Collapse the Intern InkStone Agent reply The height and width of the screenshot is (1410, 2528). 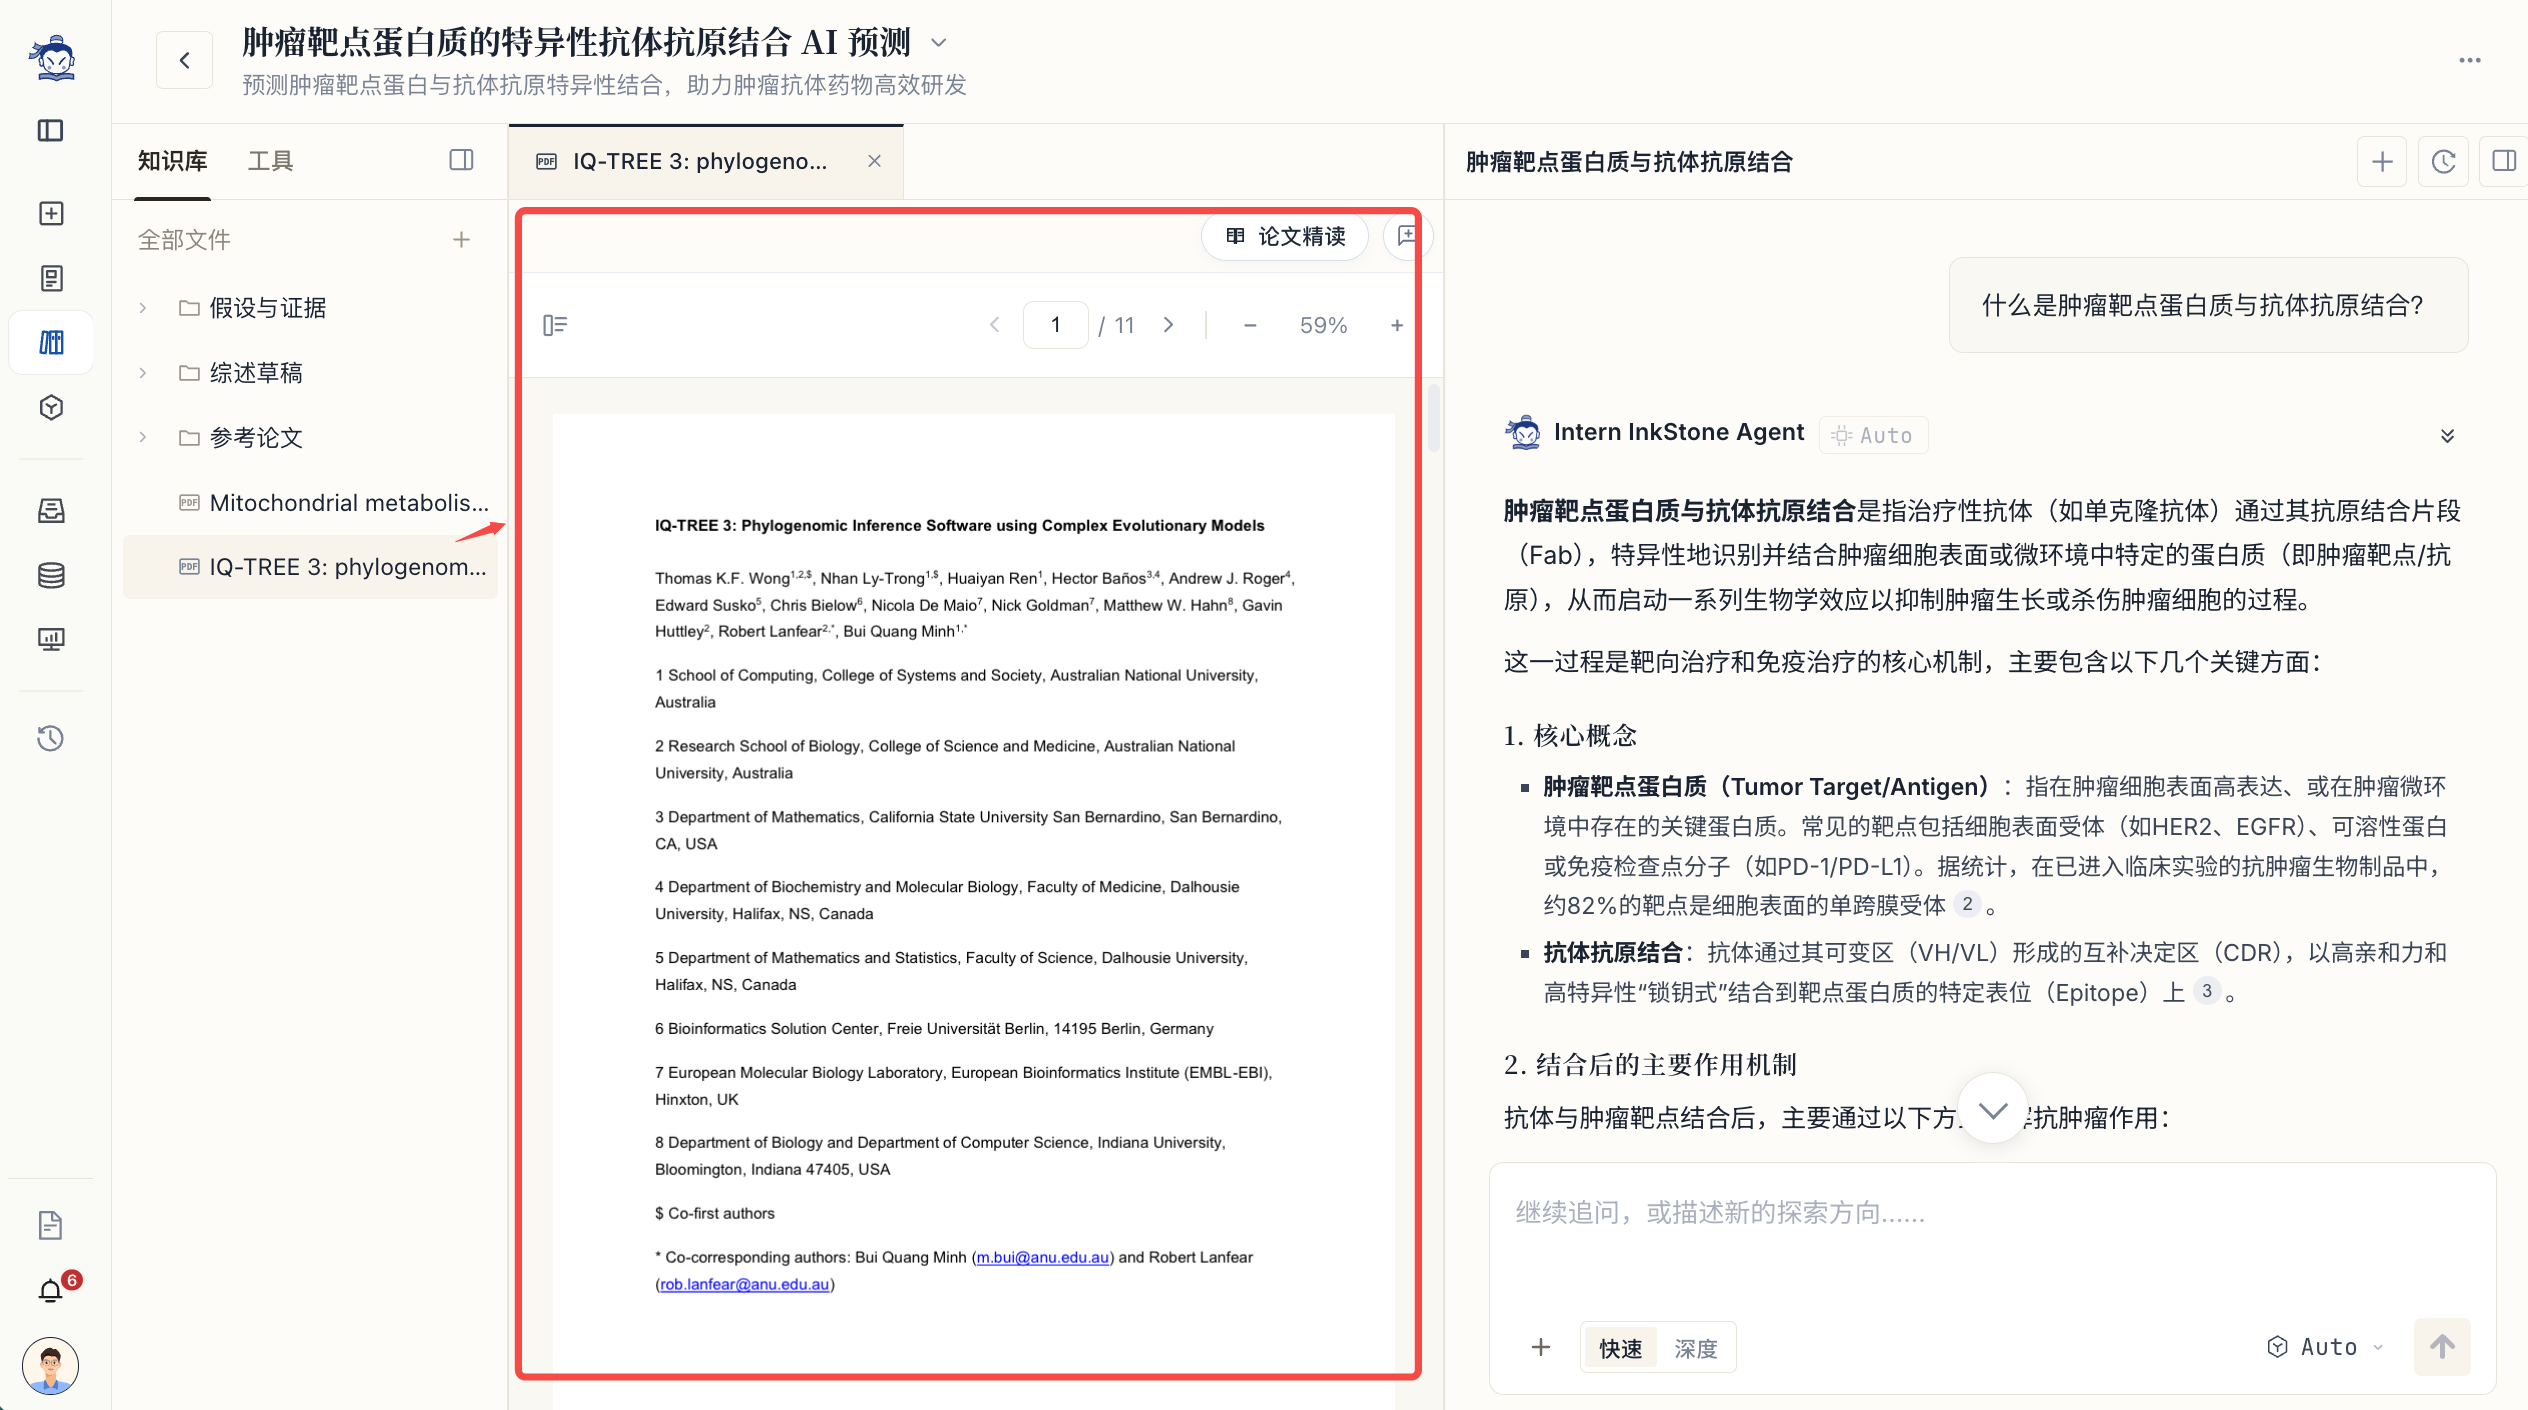point(2446,435)
